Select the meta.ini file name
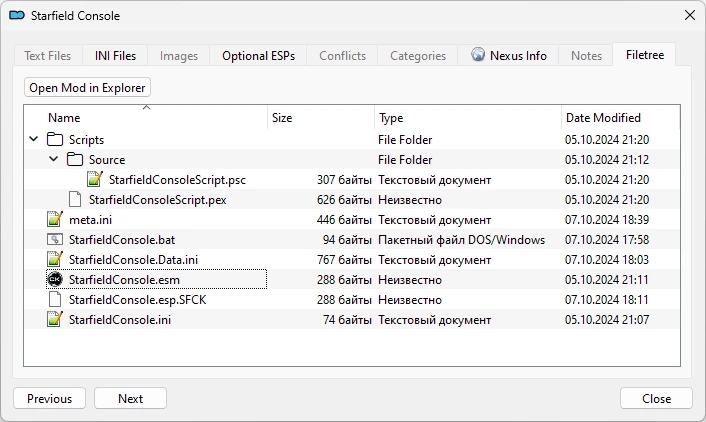The height and width of the screenshot is (422, 706). (91, 220)
